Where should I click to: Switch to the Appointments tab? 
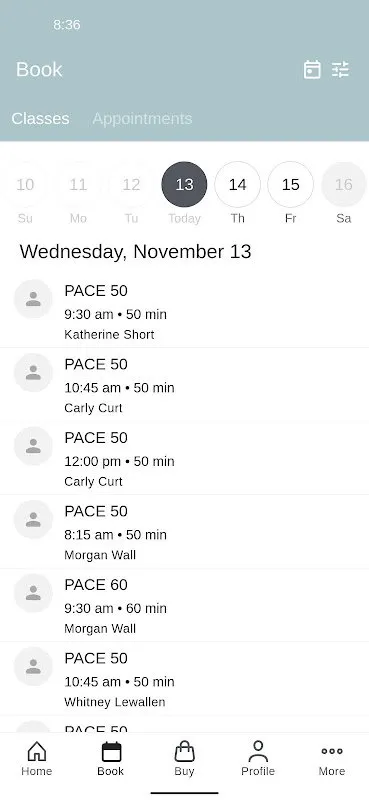pos(142,118)
